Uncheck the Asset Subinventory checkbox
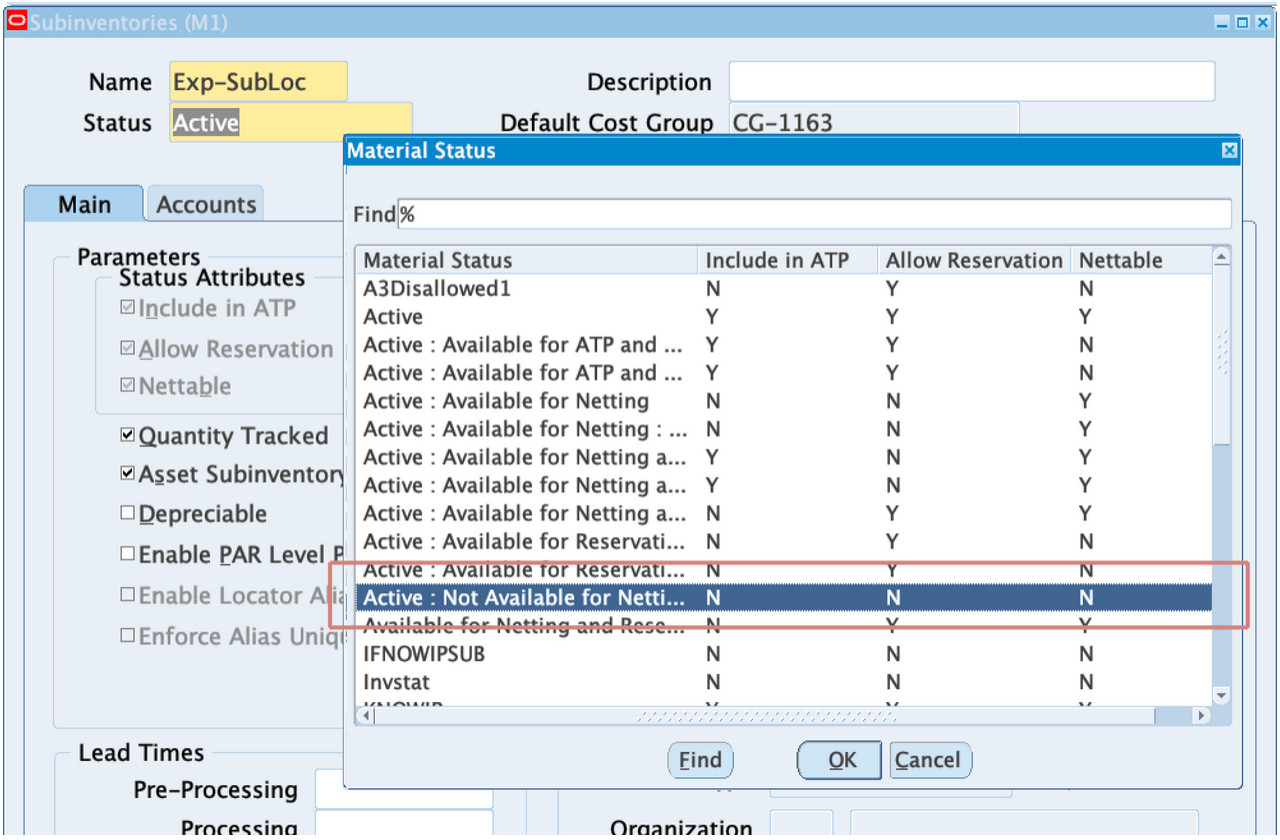Image resolution: width=1280 pixels, height=840 pixels. coord(127,473)
